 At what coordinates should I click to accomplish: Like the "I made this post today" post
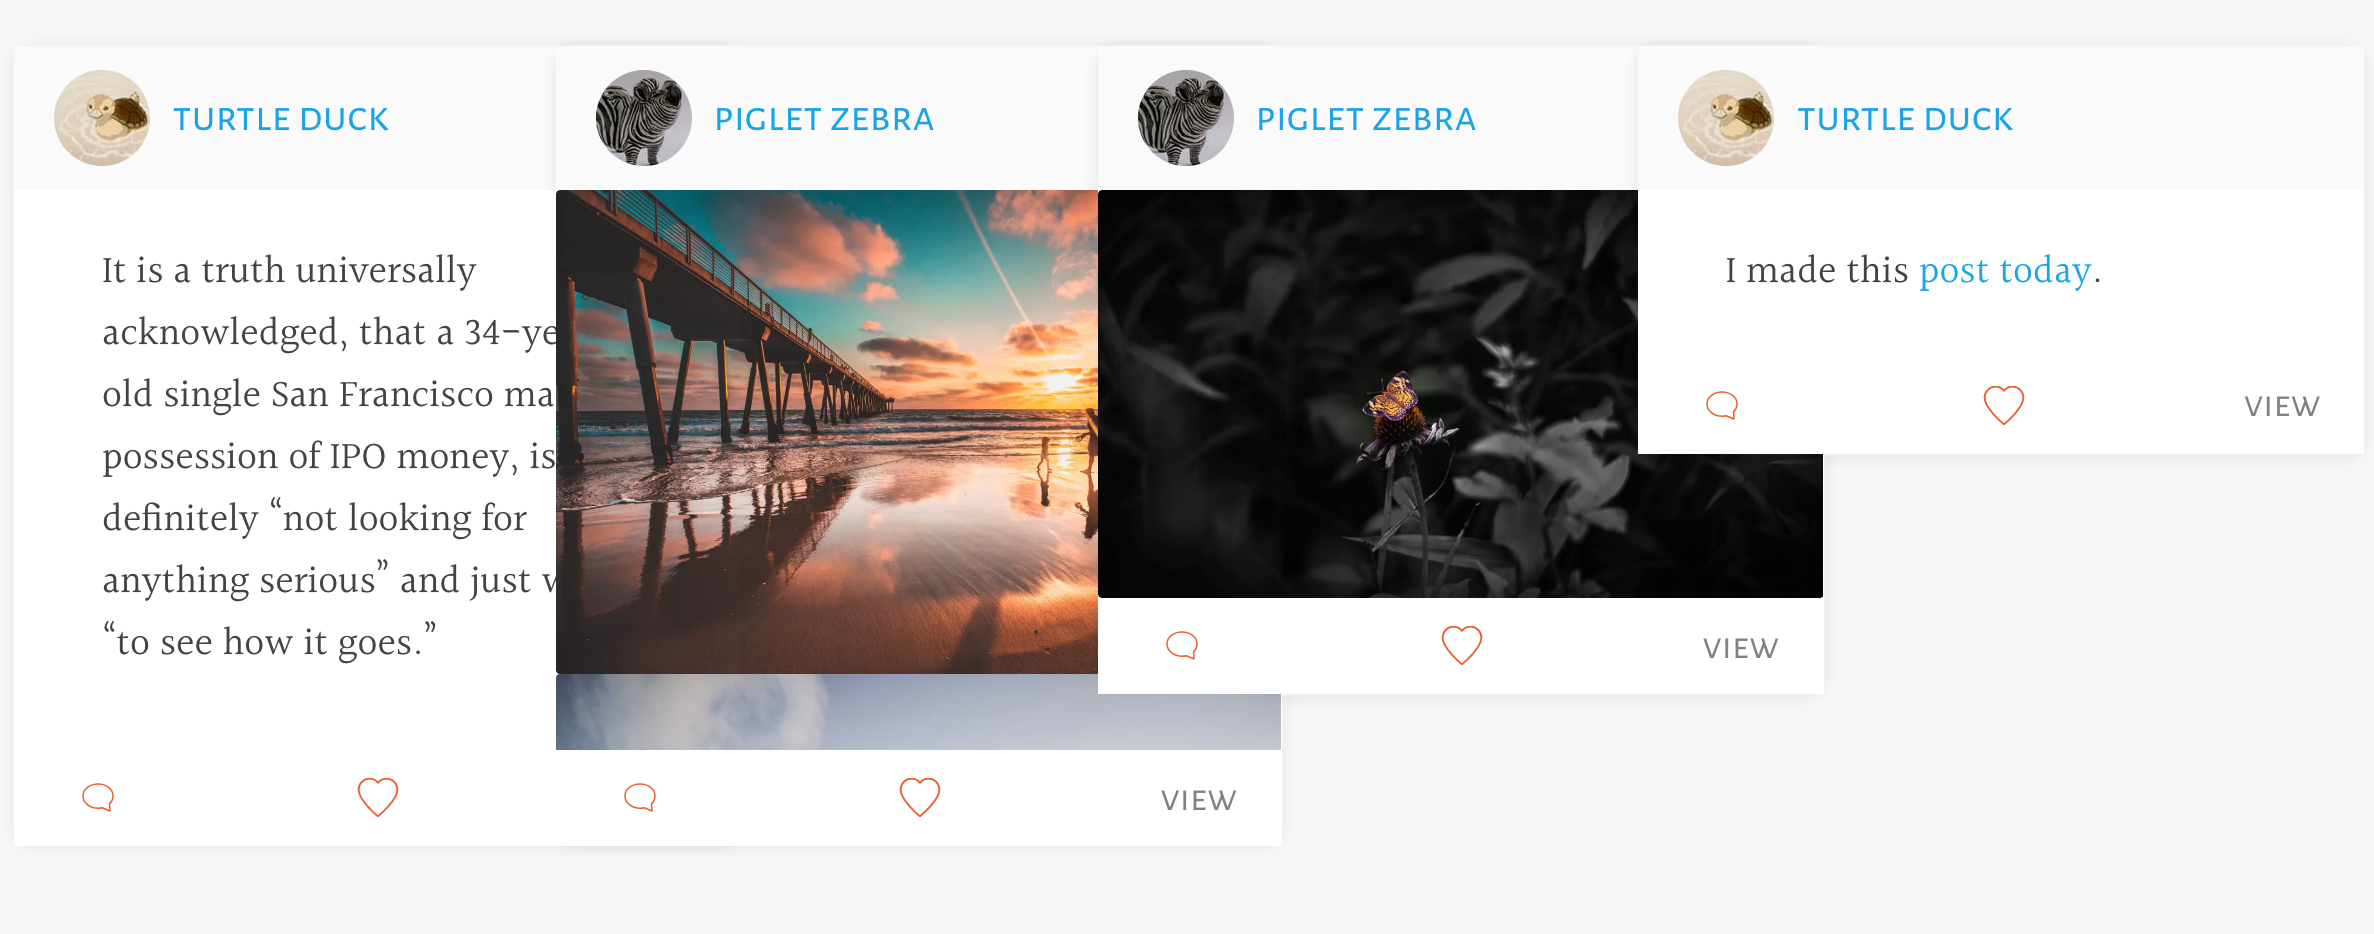(x=2004, y=405)
